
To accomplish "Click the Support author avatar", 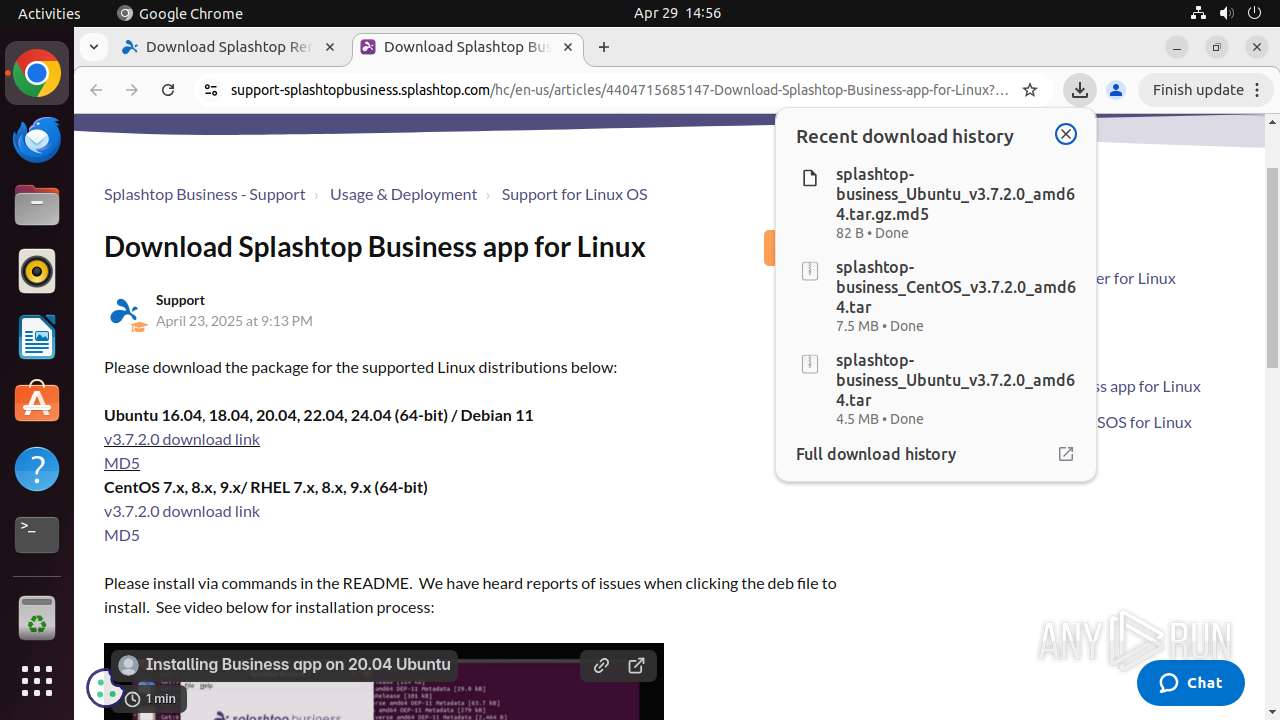I will (126, 314).
